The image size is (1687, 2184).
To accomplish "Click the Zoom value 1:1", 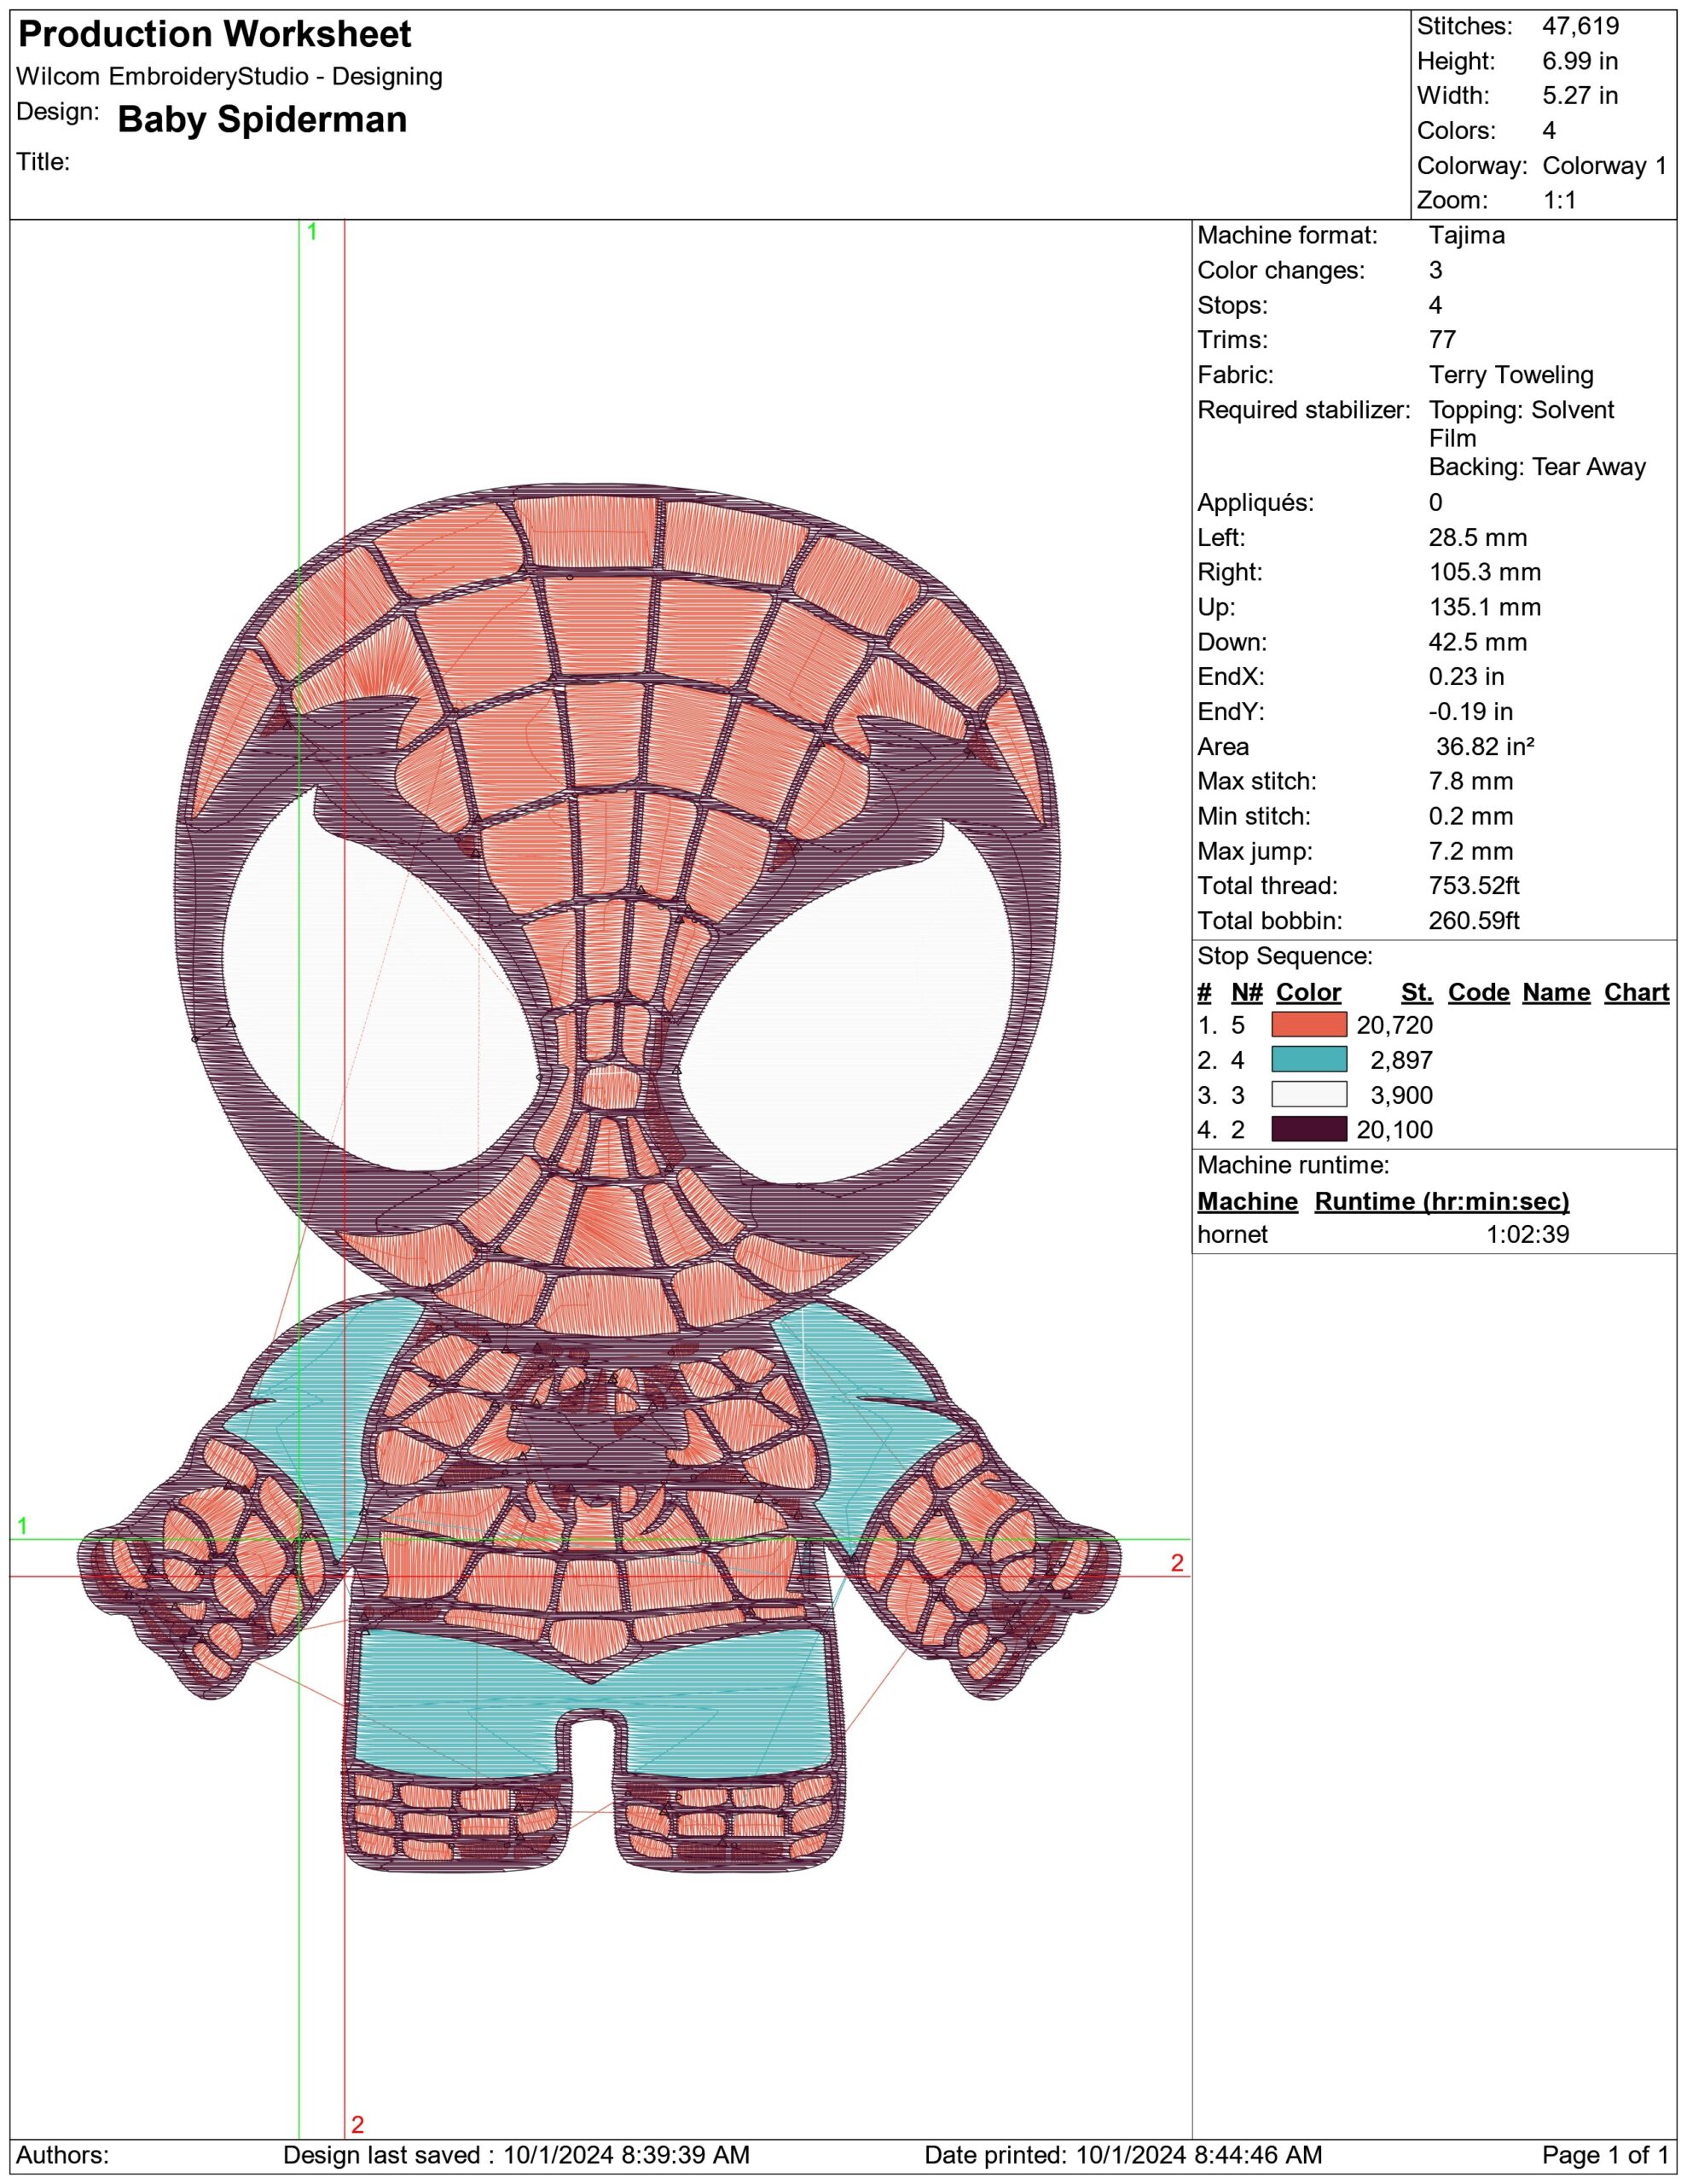I will pyautogui.click(x=1559, y=200).
